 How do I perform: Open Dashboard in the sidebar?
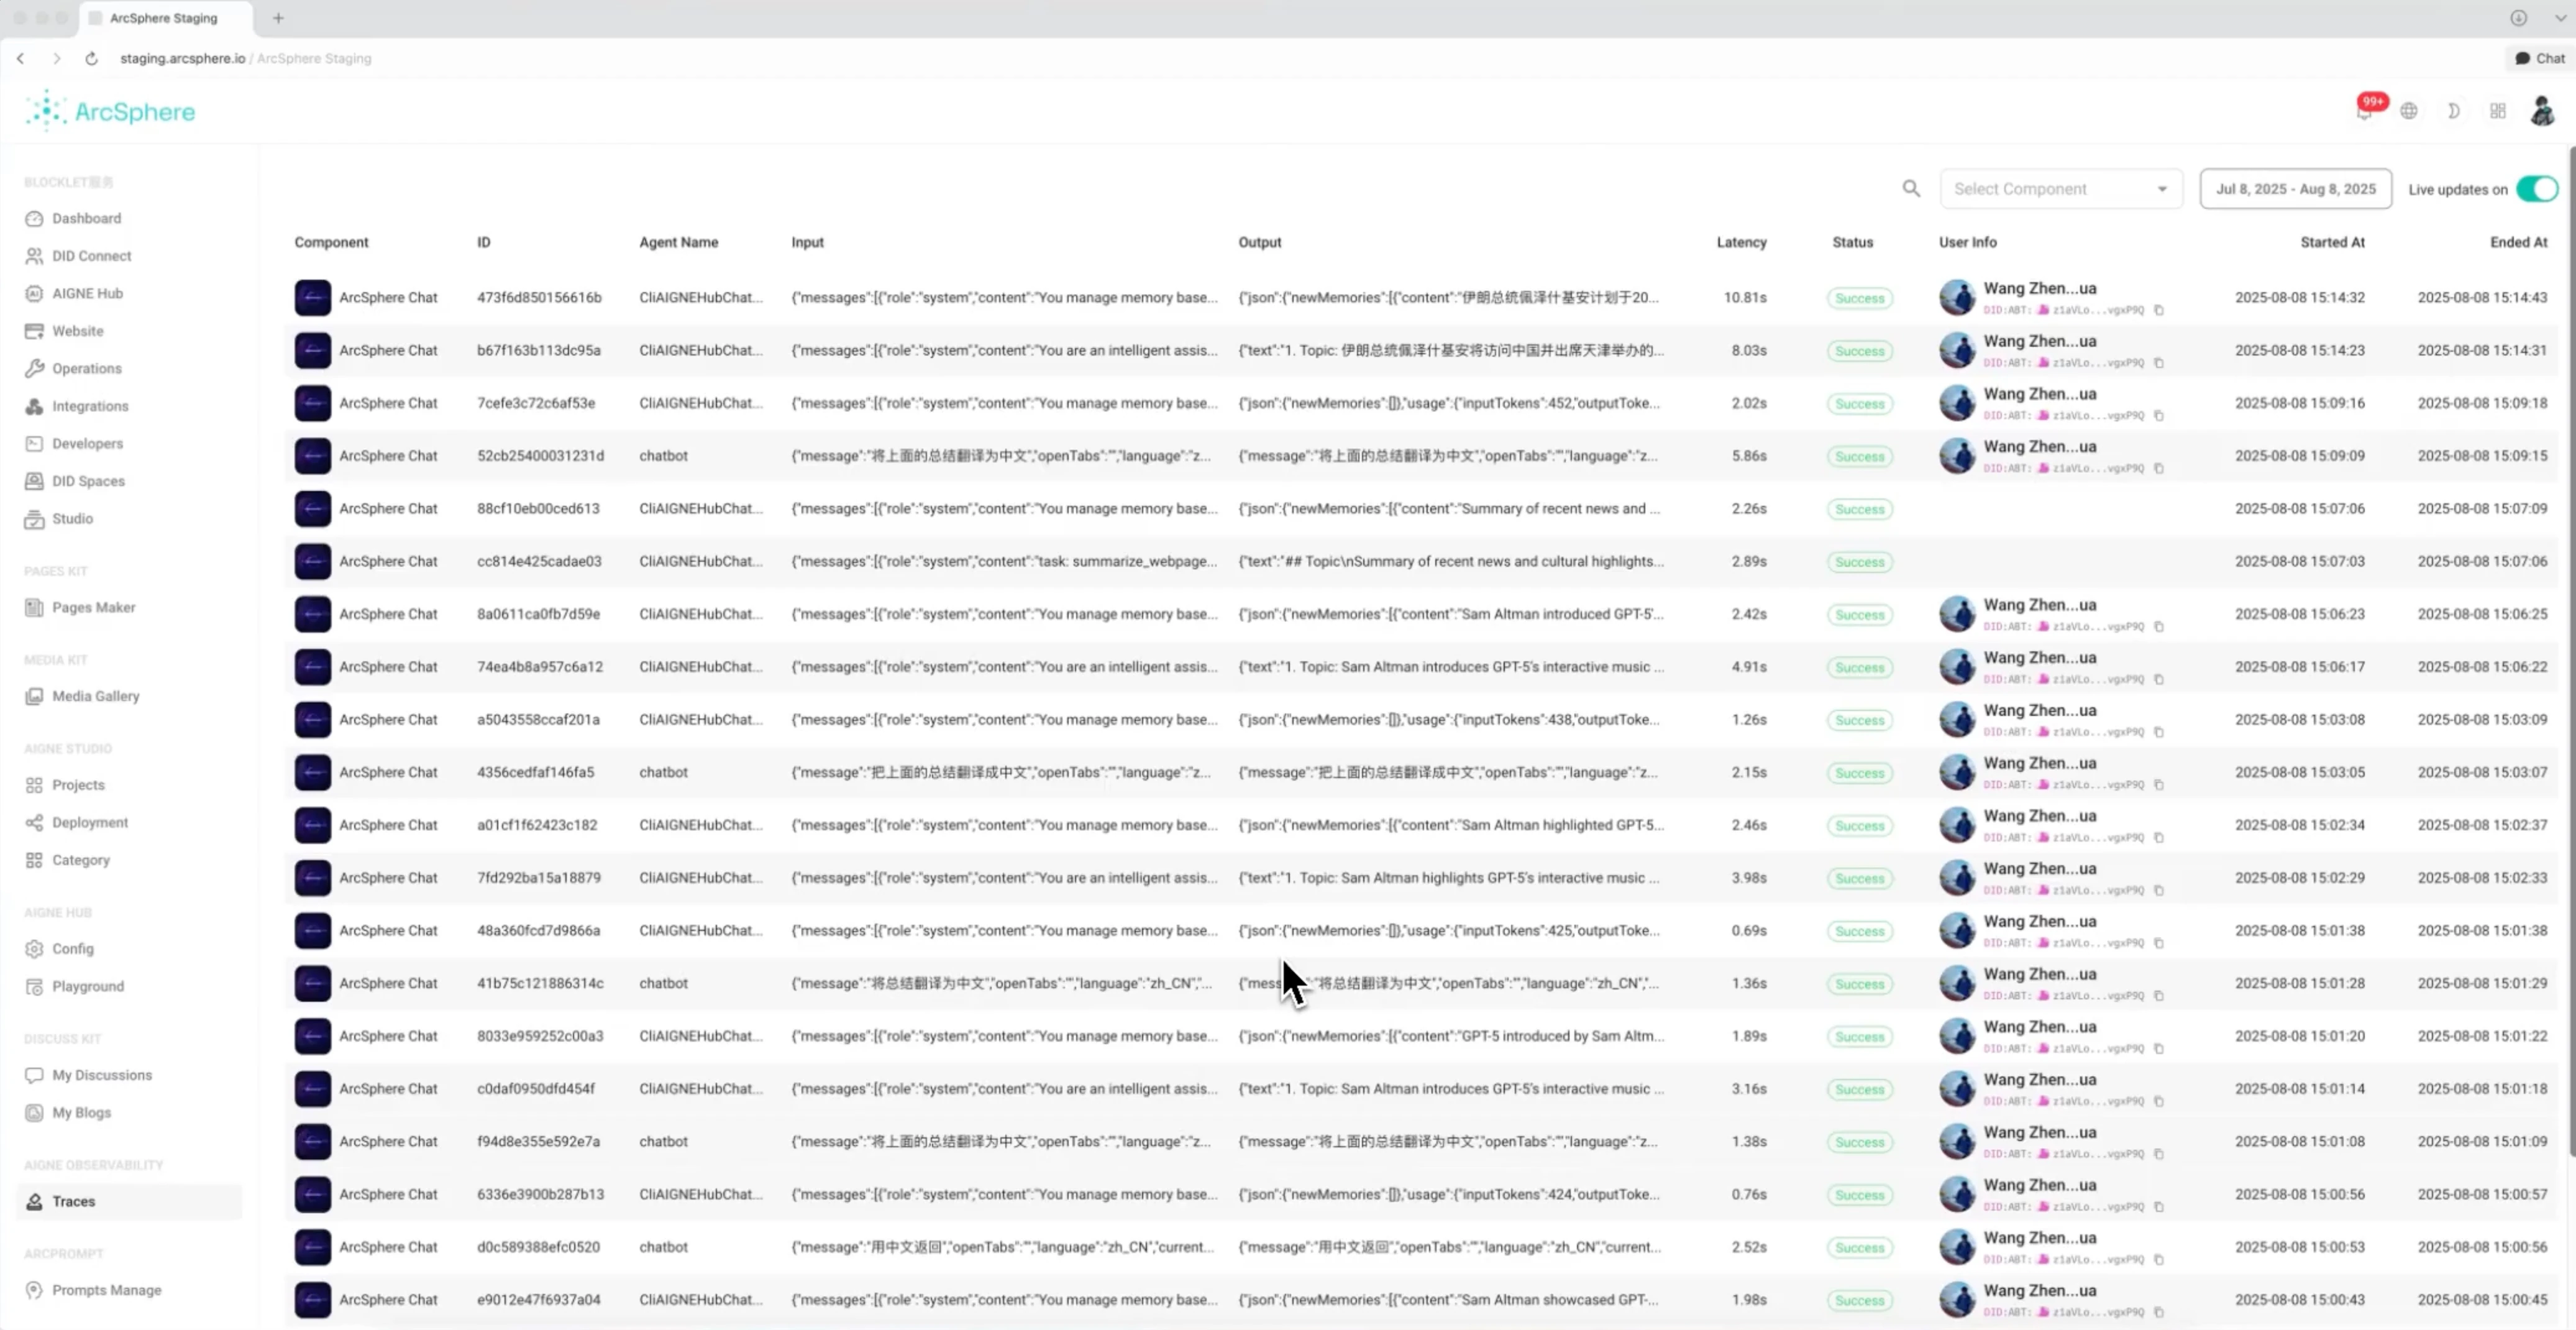86,218
